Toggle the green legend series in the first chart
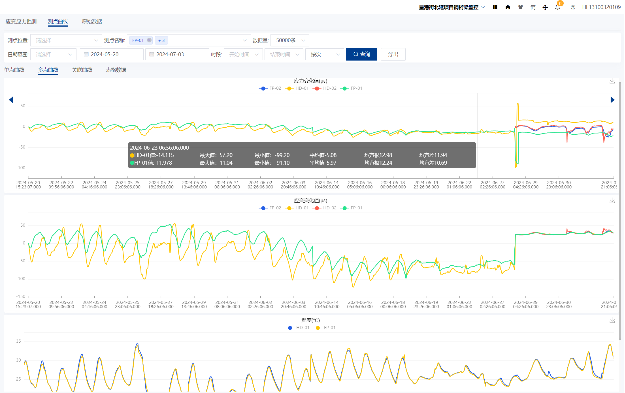Viewport: 625px width, 393px height. click(352, 88)
